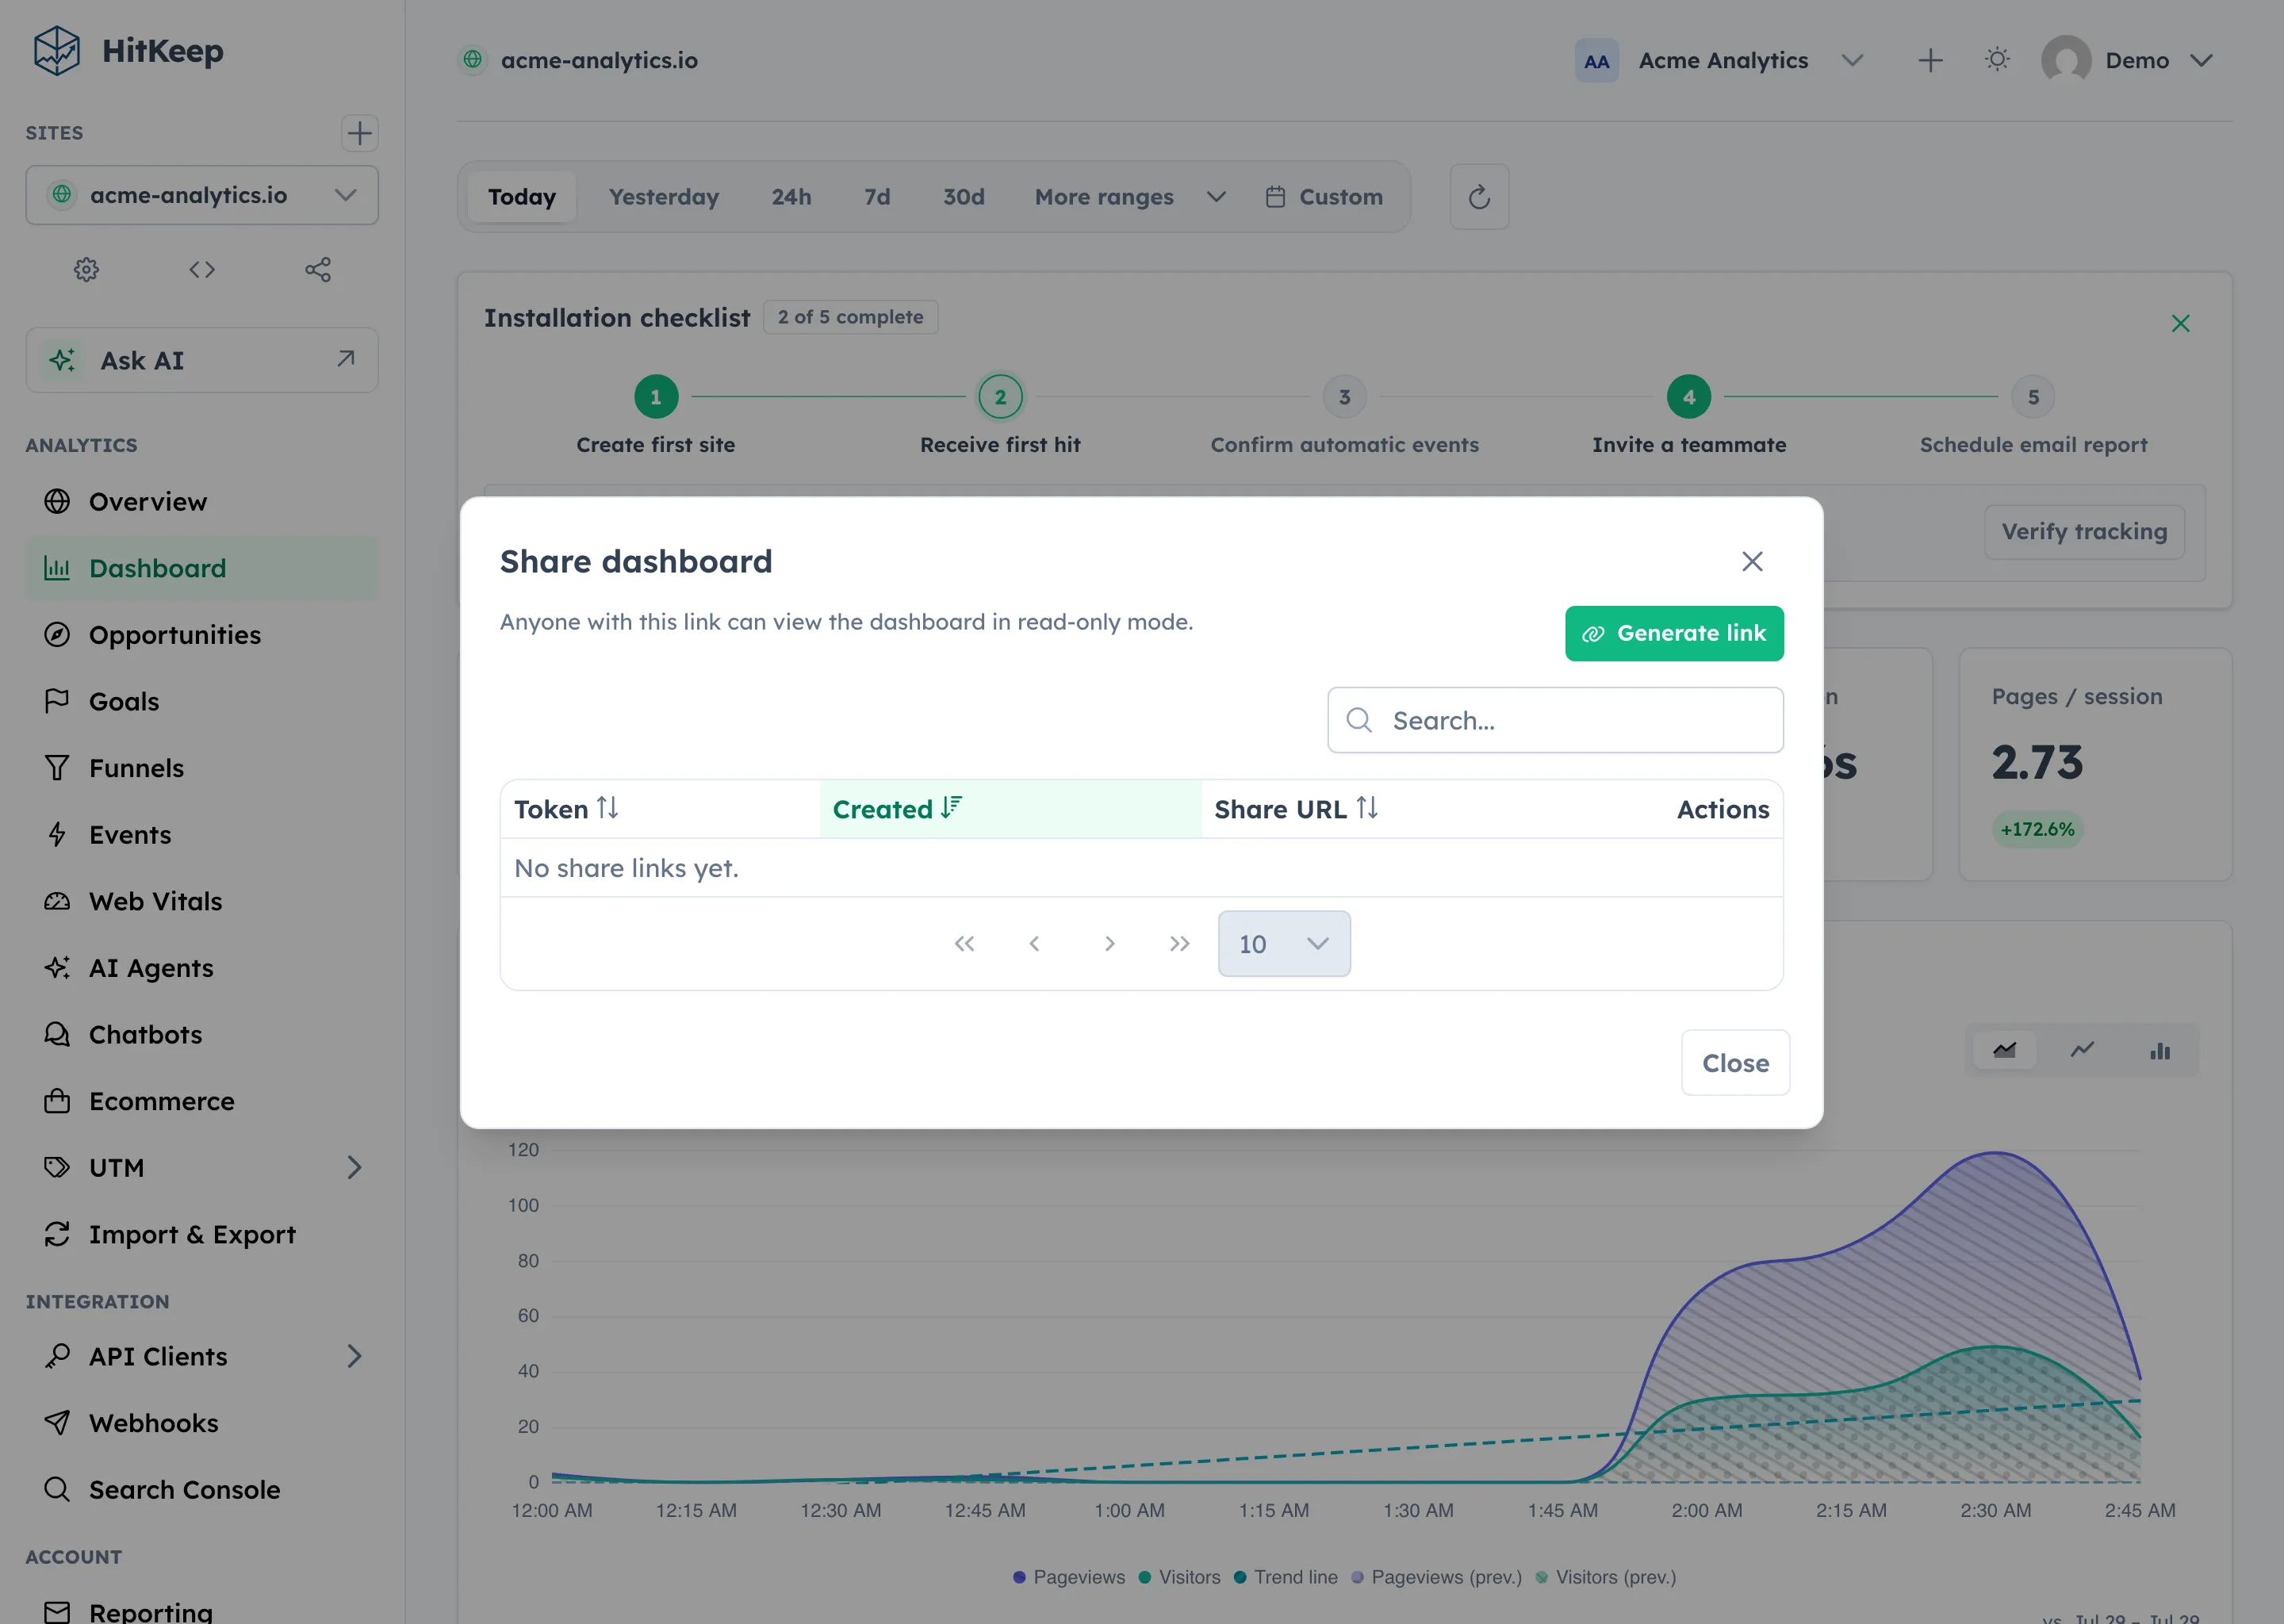Navigate to Chatbots
2284x1624 pixels.
(x=202, y=1034)
